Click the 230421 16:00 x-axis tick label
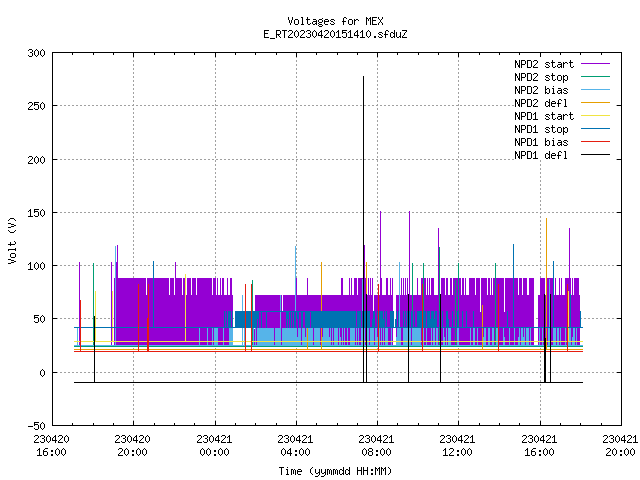 pyautogui.click(x=539, y=446)
